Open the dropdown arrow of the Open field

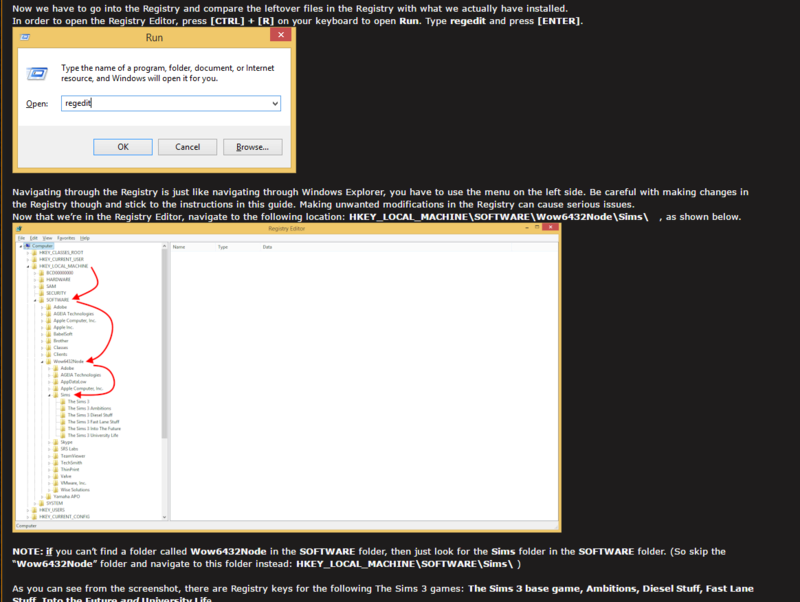tap(275, 104)
